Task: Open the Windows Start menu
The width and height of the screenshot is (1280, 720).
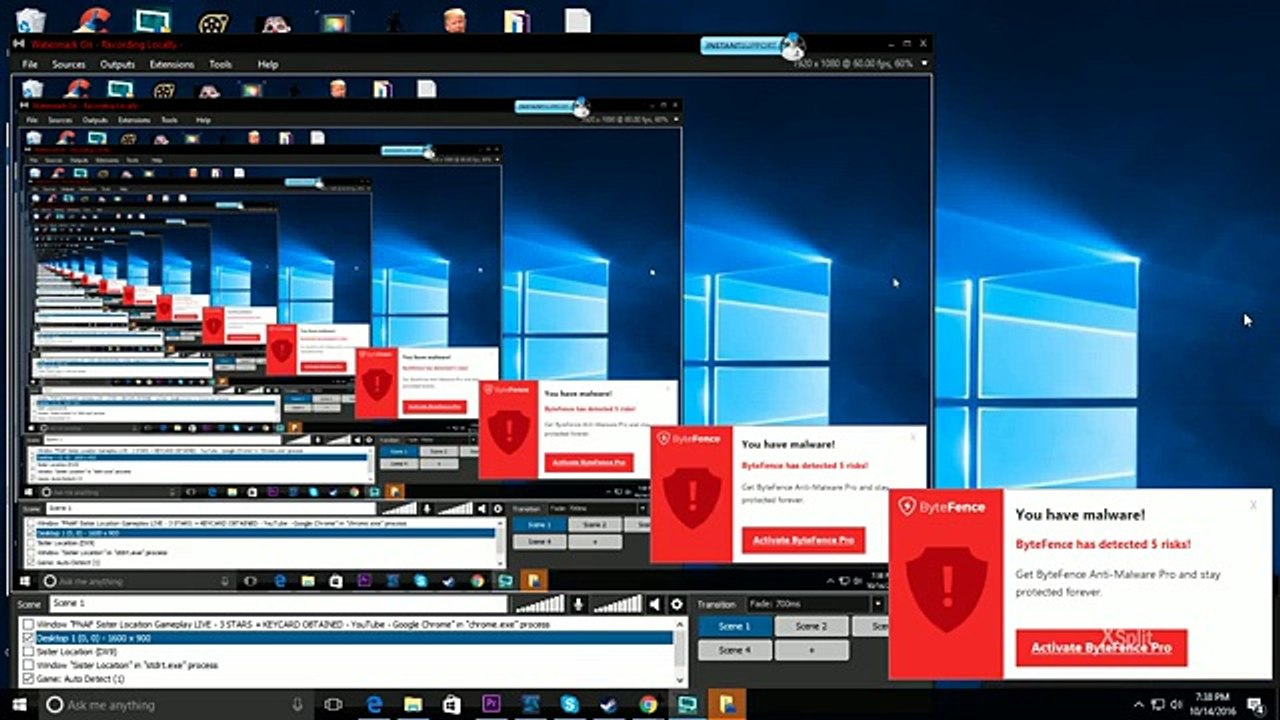Action: point(19,705)
